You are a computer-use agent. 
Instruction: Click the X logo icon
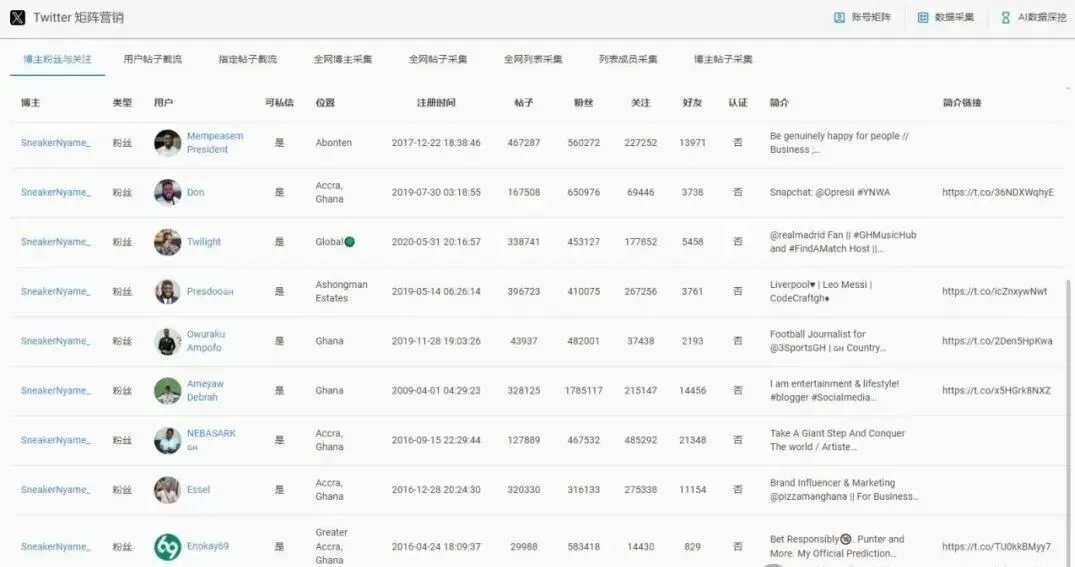tap(18, 17)
